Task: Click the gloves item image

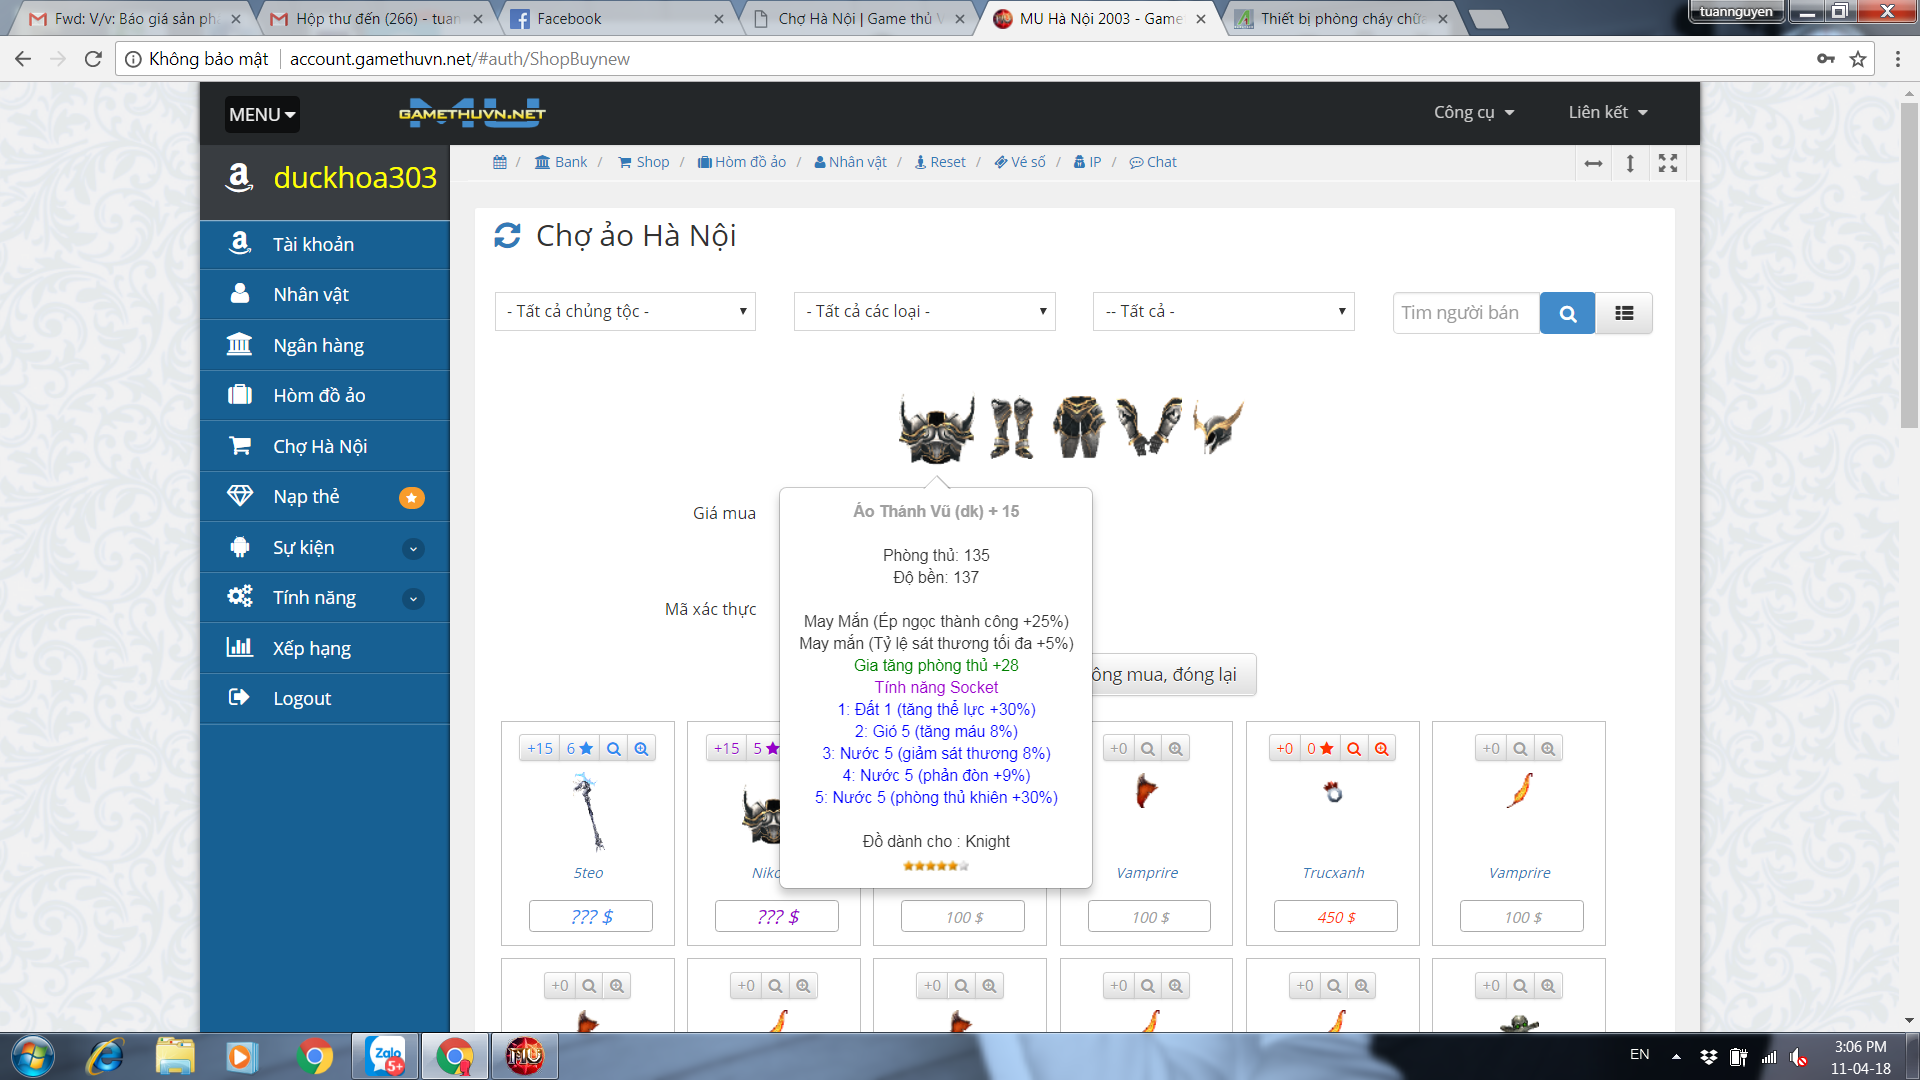Action: click(1148, 426)
